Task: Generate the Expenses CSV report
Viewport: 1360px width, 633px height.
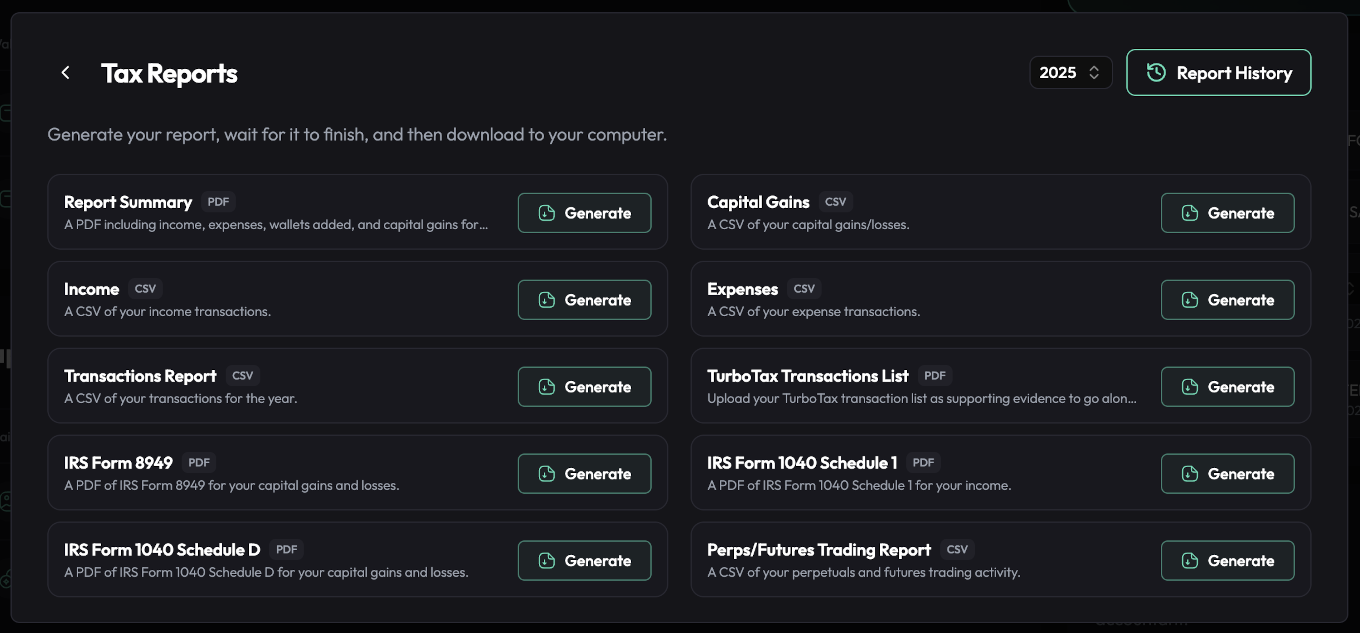Action: 1227,300
